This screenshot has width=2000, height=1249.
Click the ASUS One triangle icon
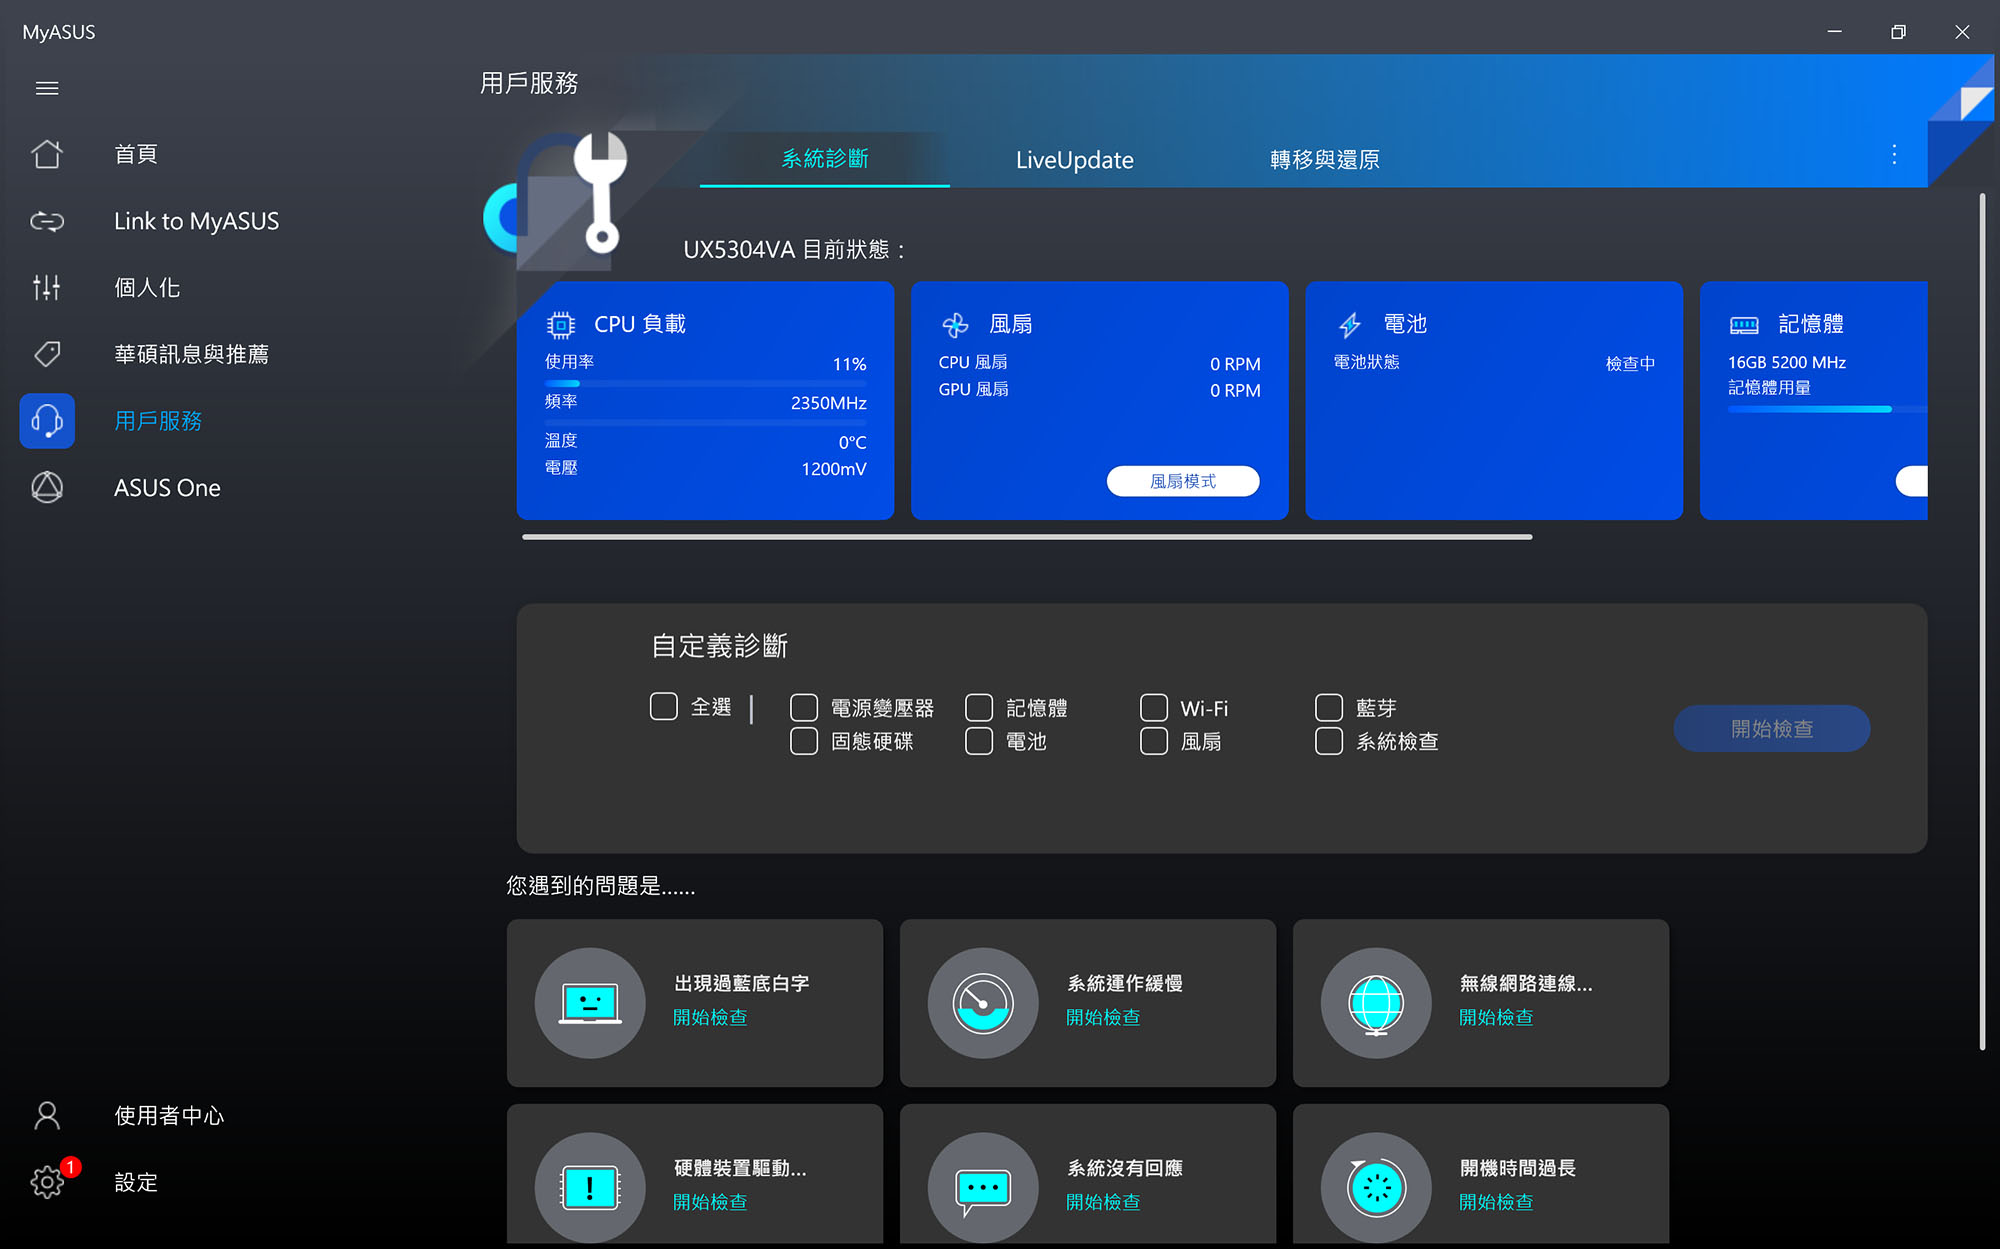click(x=47, y=487)
